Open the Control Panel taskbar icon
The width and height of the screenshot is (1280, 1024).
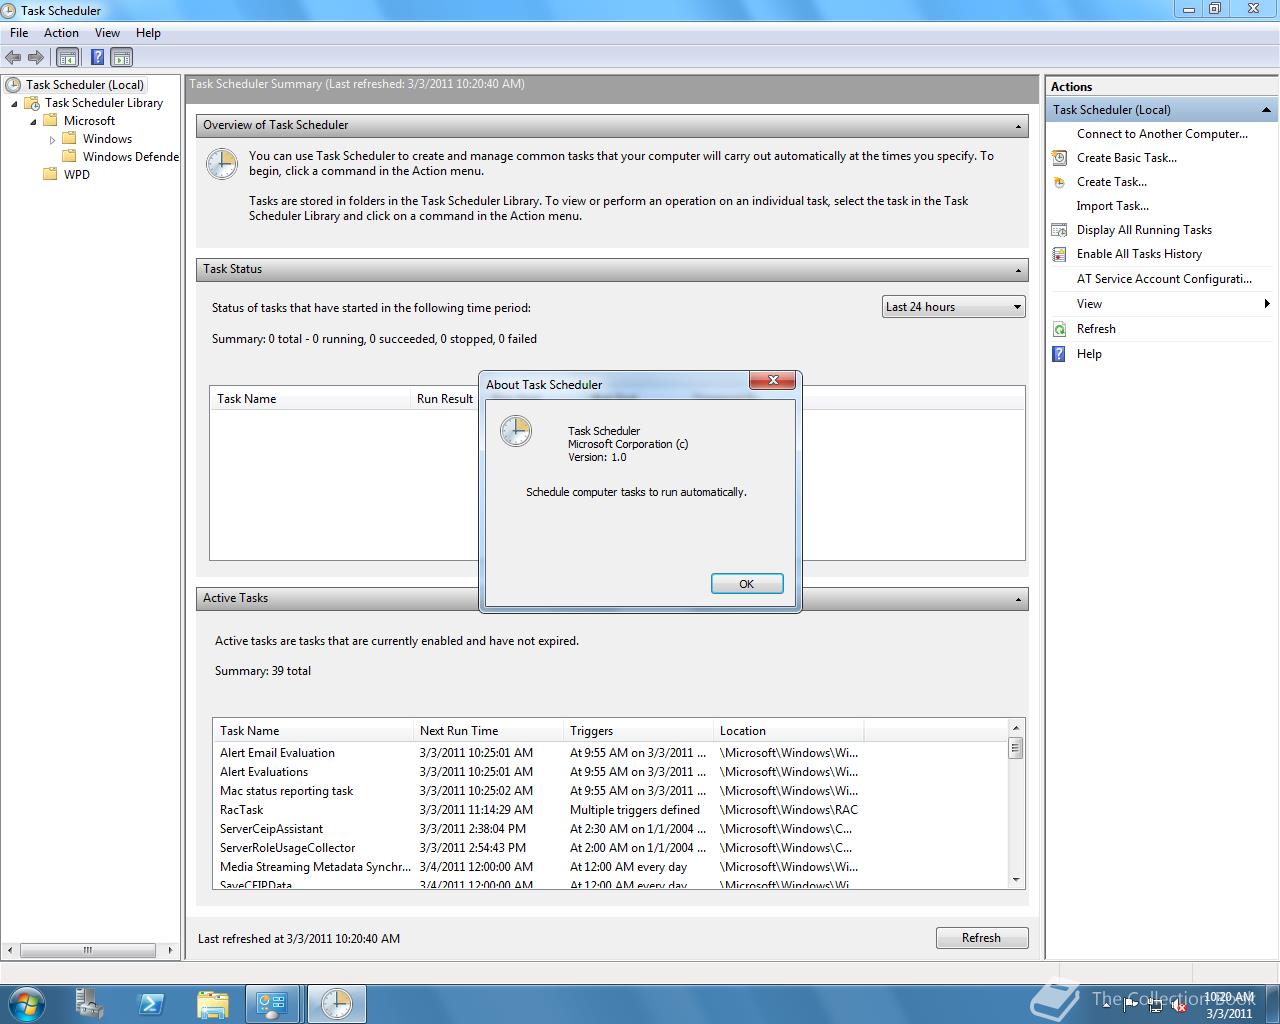pyautogui.click(x=272, y=1004)
